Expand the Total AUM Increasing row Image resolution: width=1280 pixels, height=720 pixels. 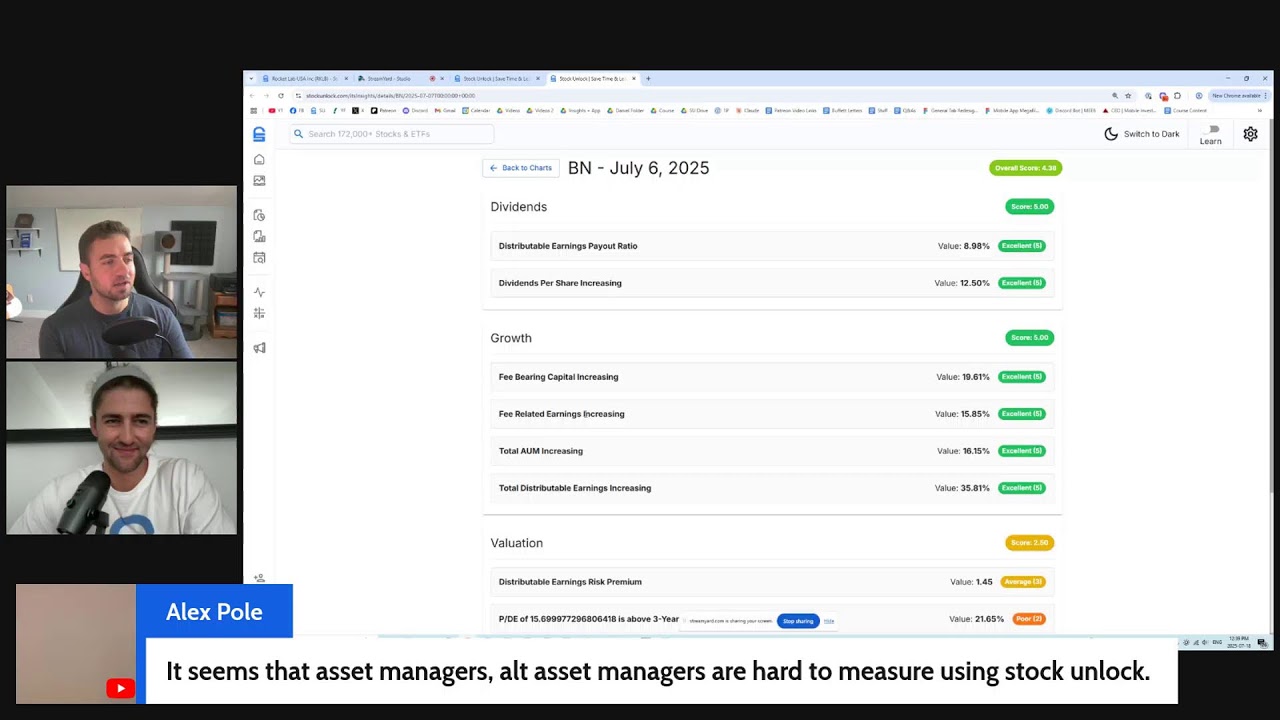[x=771, y=451]
